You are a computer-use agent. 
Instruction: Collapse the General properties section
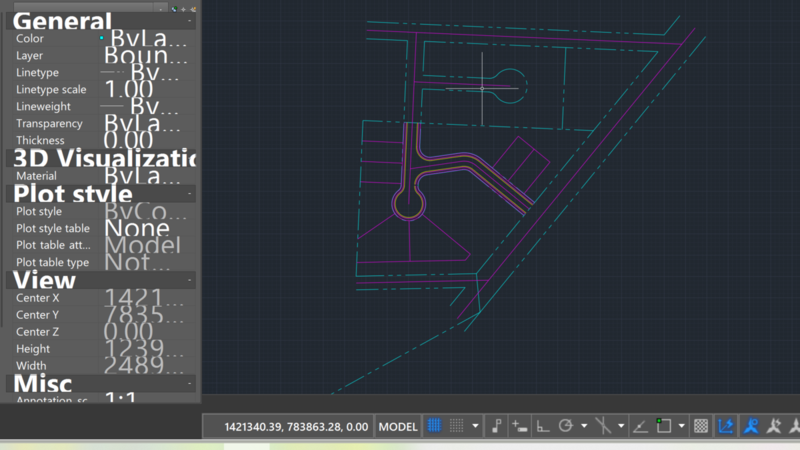190,22
